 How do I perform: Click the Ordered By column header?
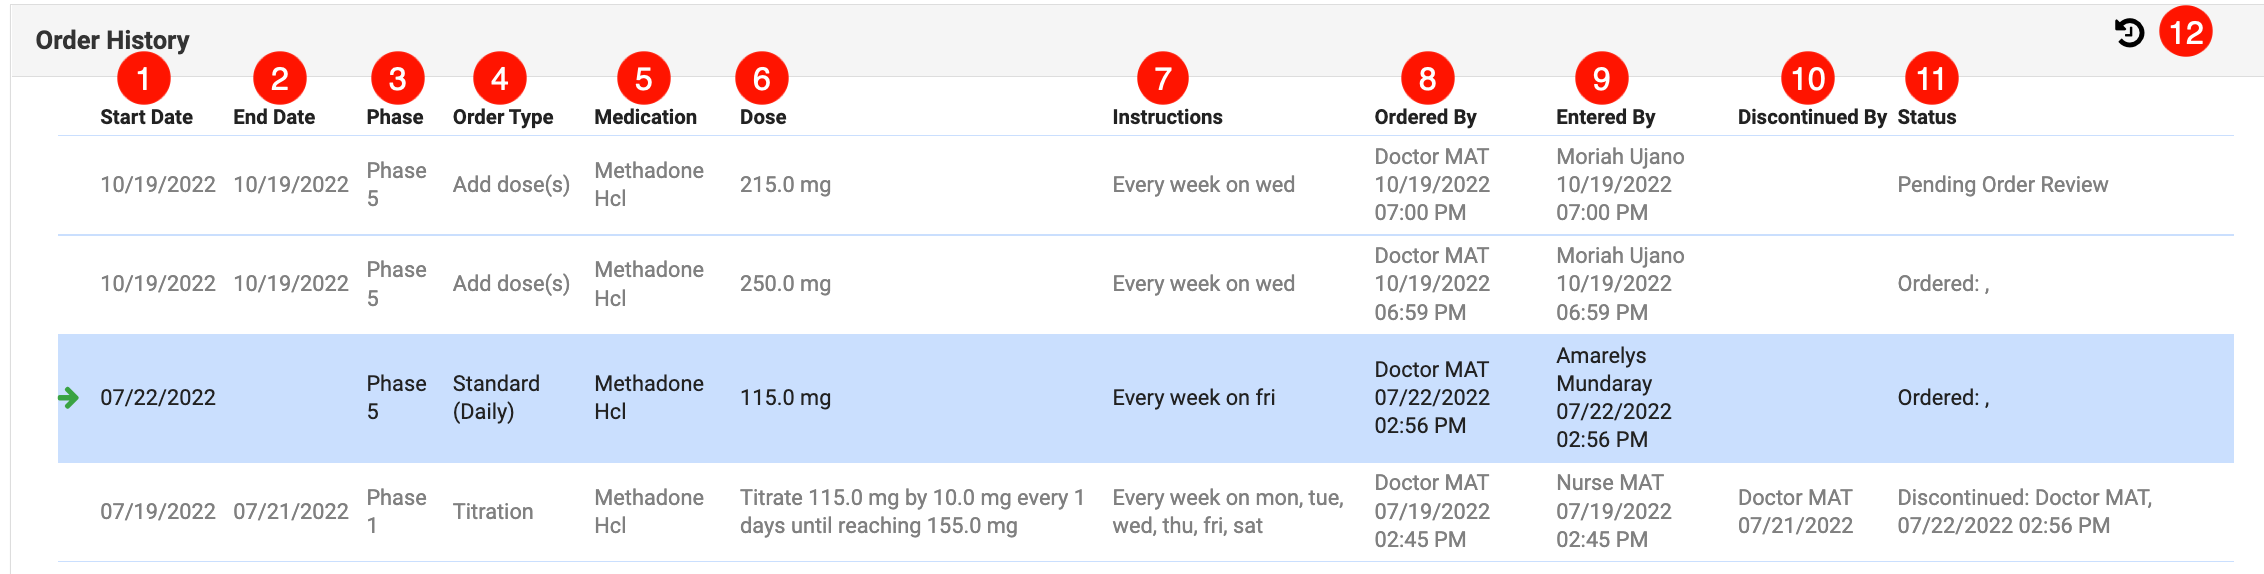tap(1425, 117)
